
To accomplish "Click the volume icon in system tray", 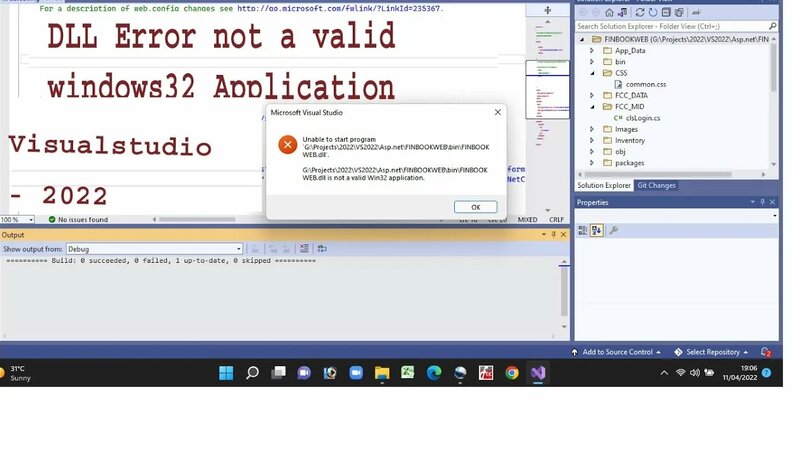I will tap(694, 373).
